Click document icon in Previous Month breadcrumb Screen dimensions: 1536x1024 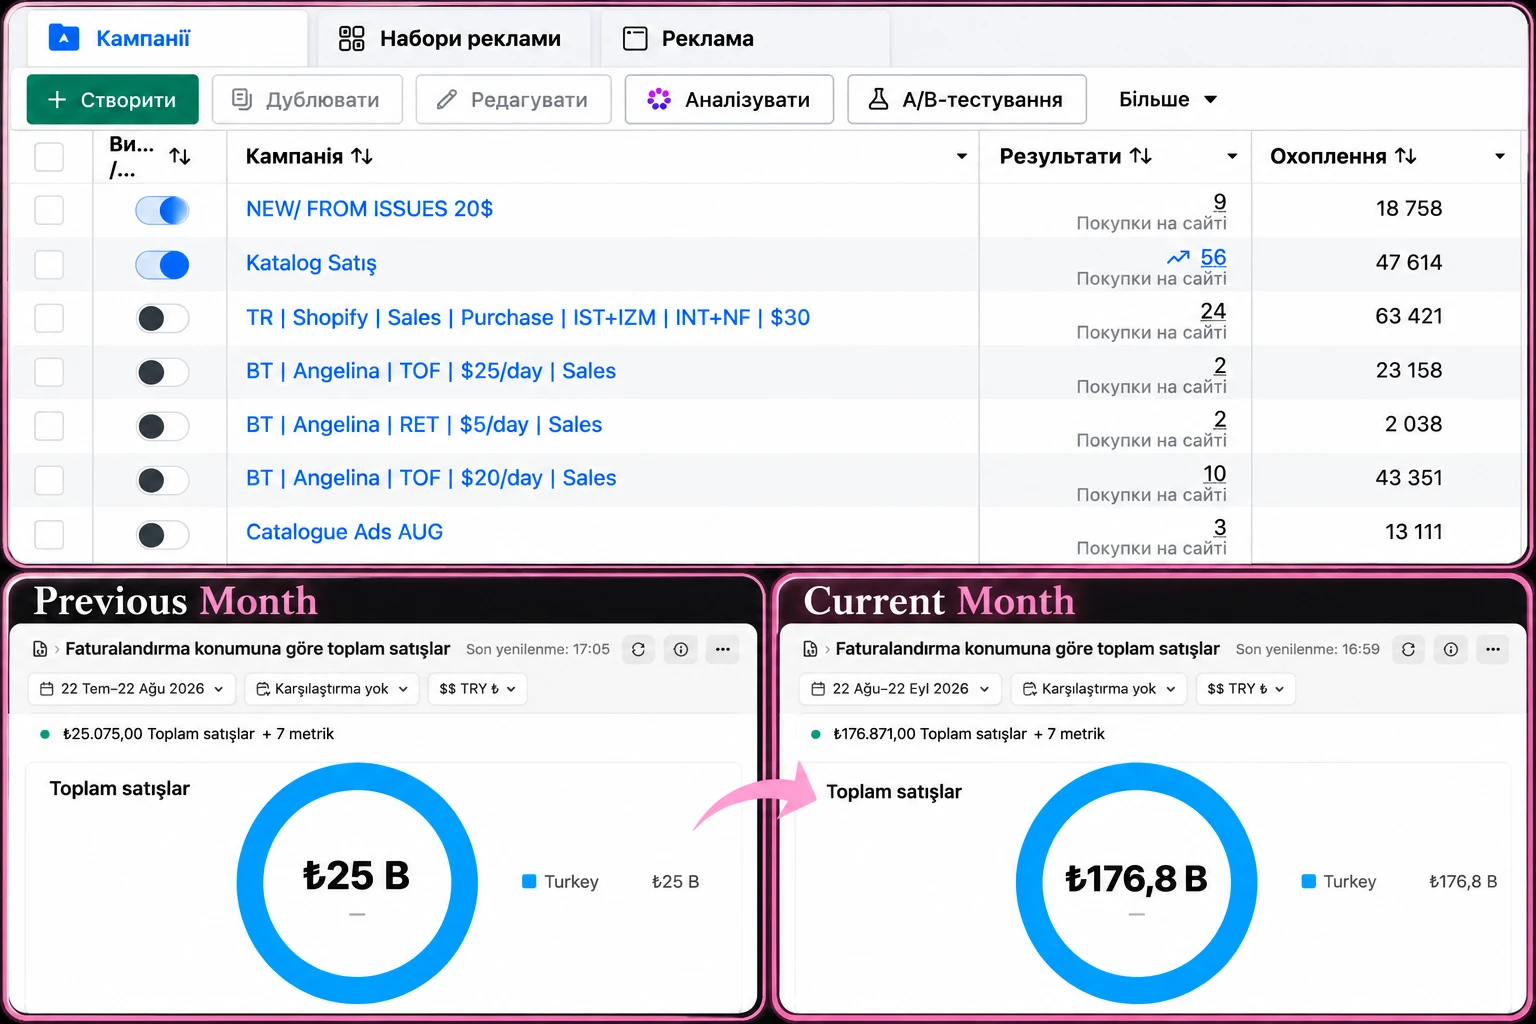click(x=40, y=649)
